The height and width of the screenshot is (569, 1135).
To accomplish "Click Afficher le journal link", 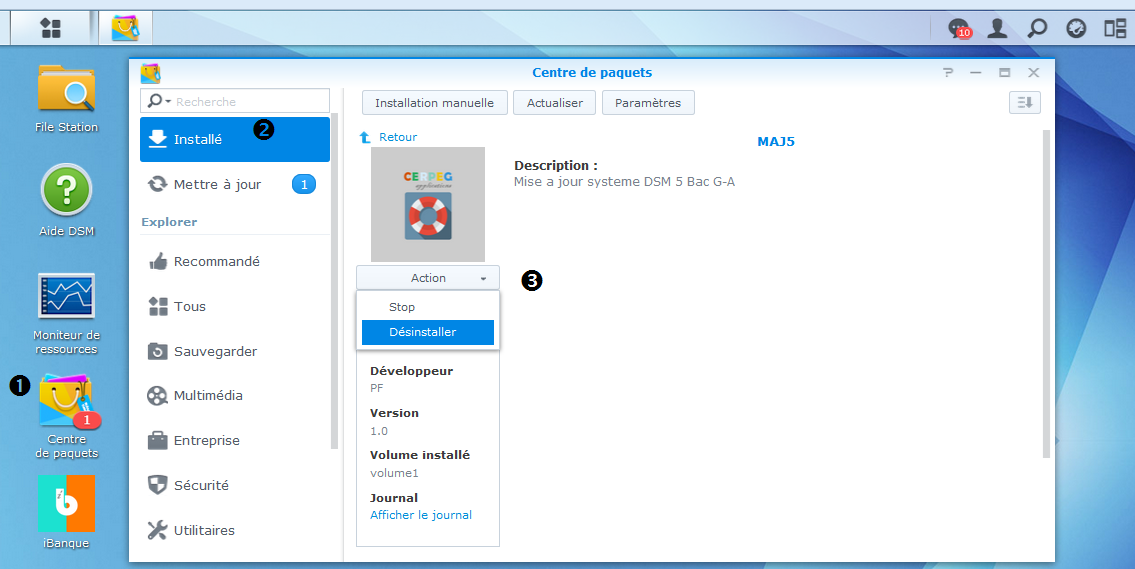I will point(421,515).
